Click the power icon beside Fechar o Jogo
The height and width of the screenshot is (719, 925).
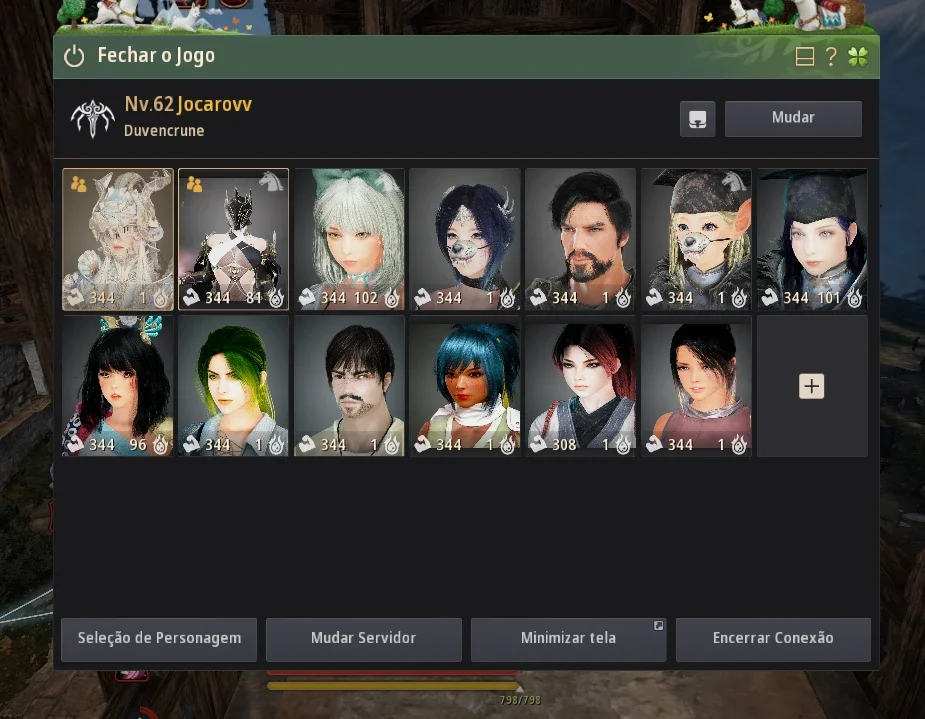[x=74, y=57]
